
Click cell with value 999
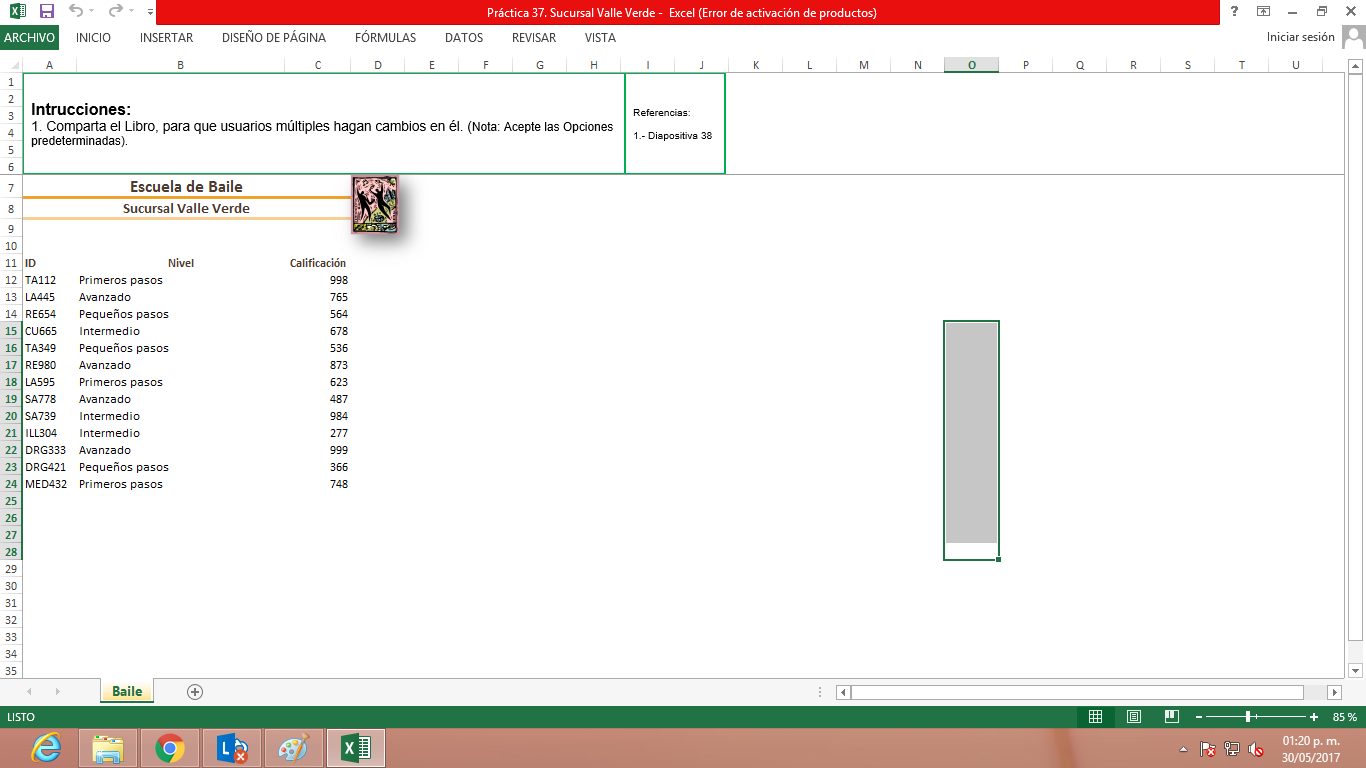(318, 450)
